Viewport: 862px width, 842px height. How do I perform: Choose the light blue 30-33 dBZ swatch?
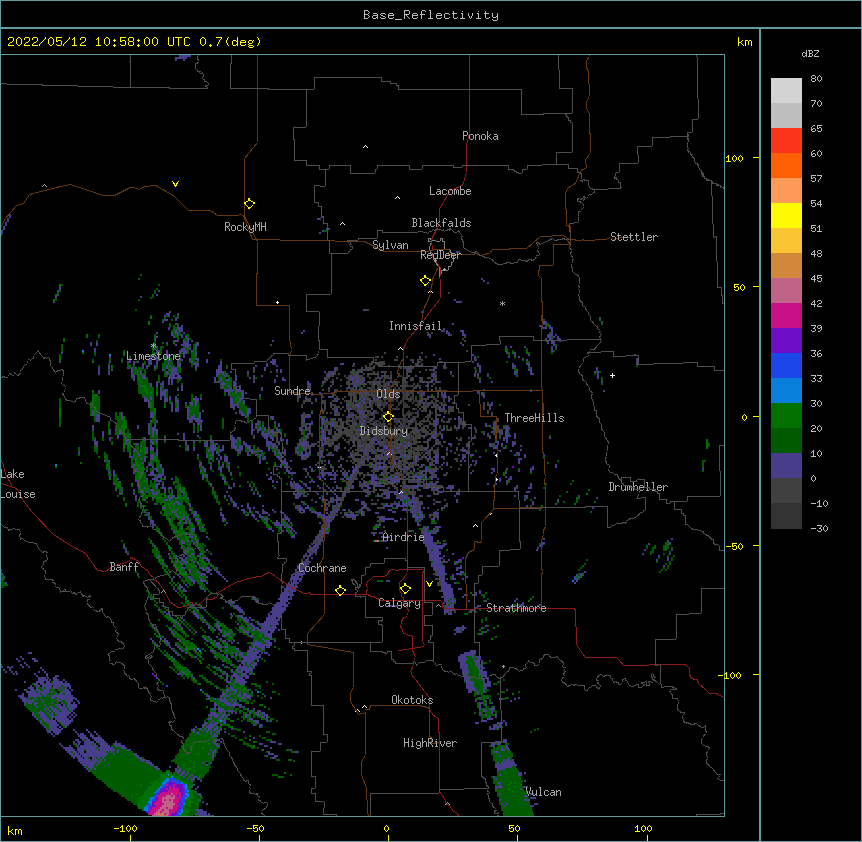[786, 390]
